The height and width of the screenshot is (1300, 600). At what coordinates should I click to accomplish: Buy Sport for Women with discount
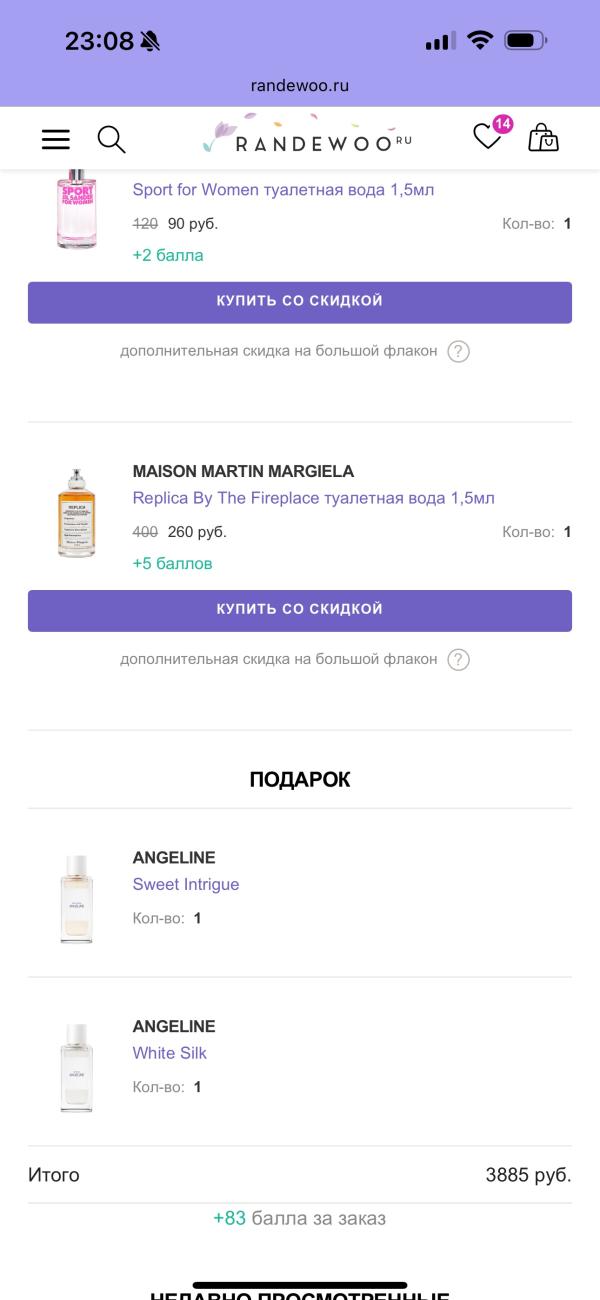tap(300, 302)
